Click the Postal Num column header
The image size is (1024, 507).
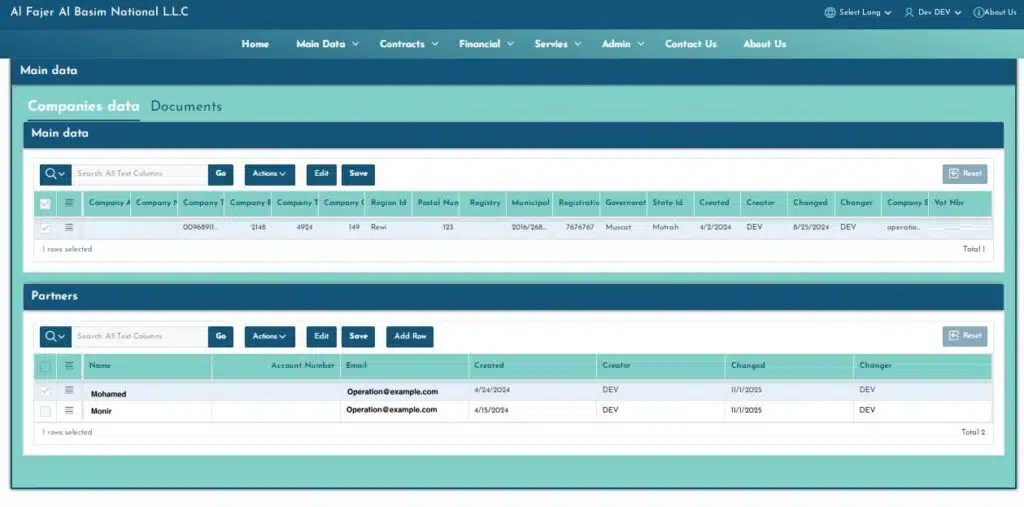point(436,203)
